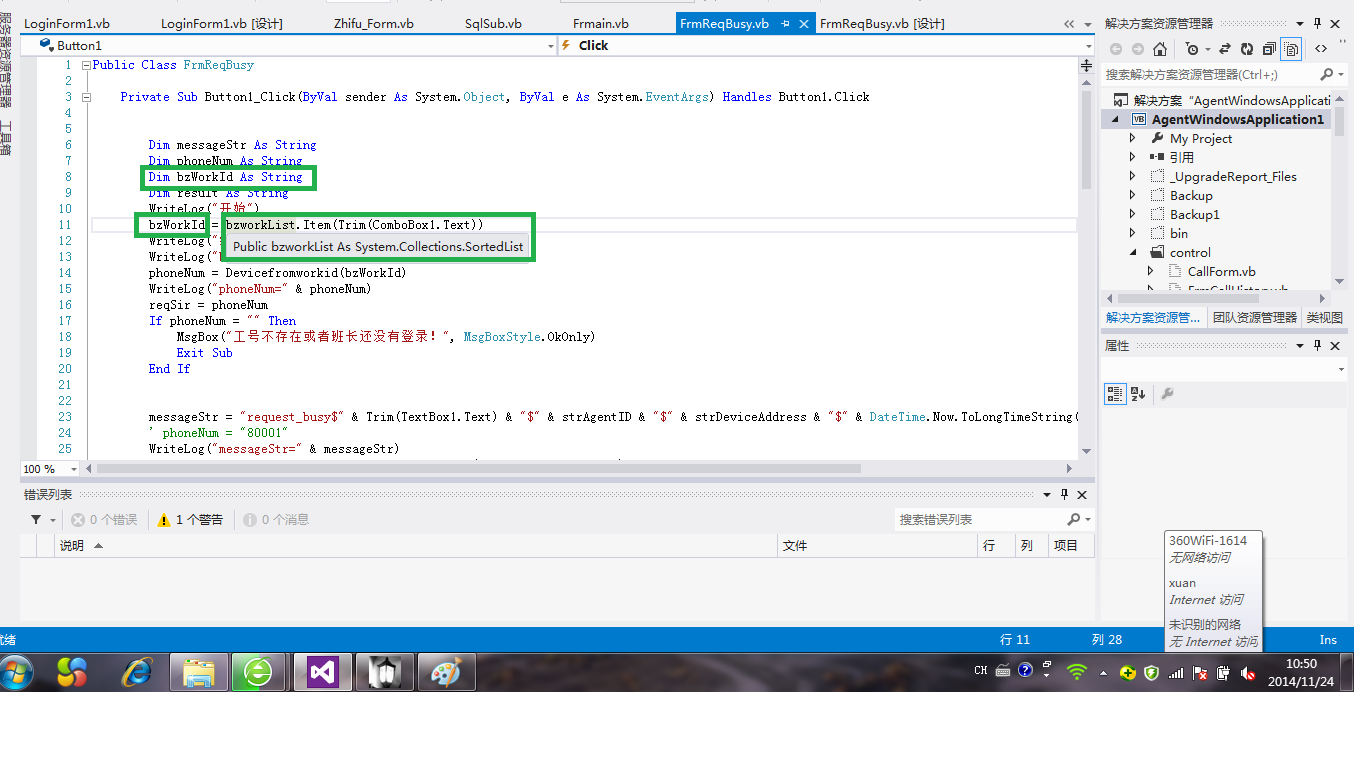
Task: Expand CallForm.vb node
Action: click(1150, 271)
